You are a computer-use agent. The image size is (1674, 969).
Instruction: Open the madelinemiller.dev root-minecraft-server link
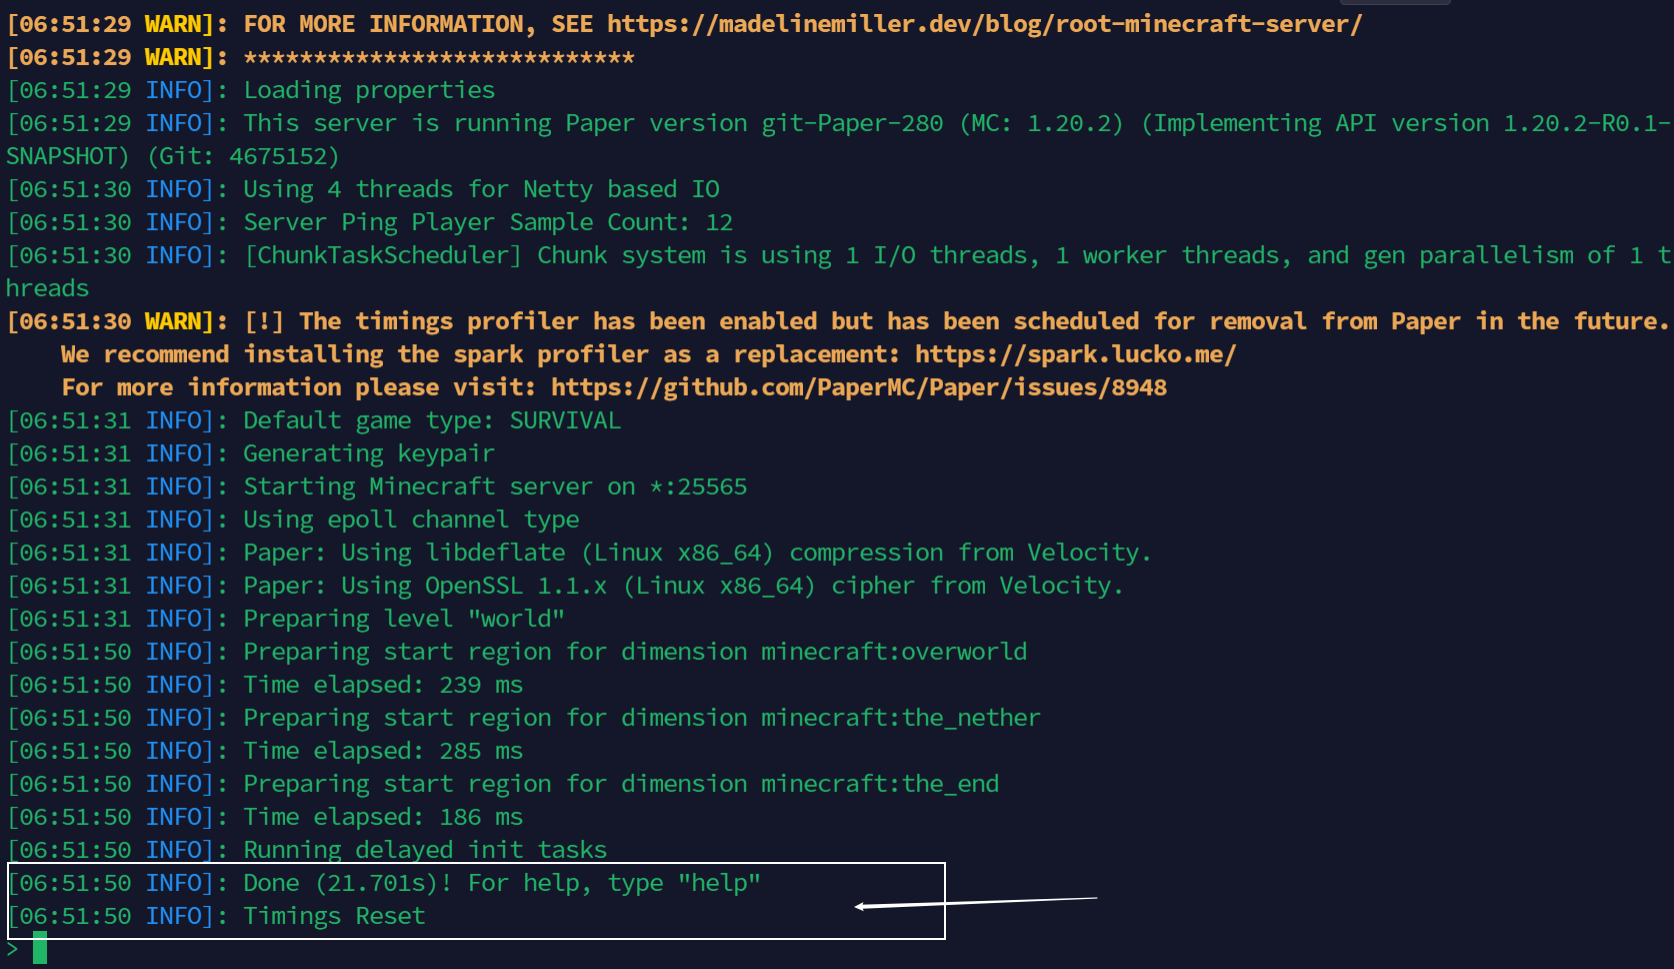(984, 24)
